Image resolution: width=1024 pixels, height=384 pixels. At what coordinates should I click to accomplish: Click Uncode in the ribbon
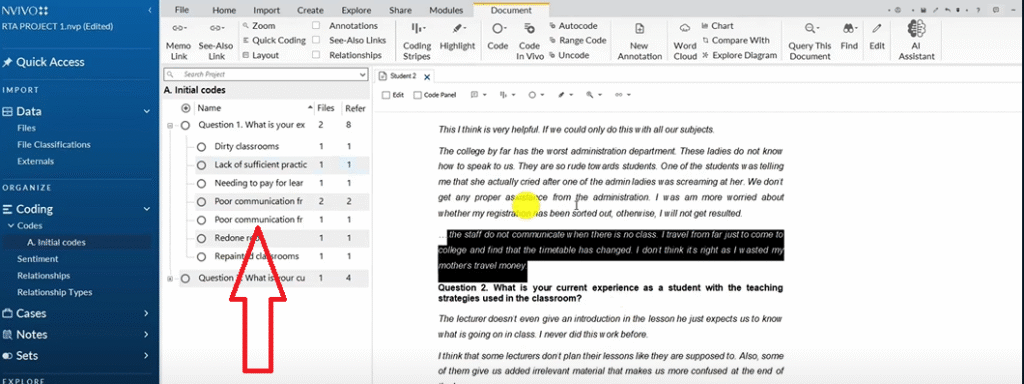569,56
